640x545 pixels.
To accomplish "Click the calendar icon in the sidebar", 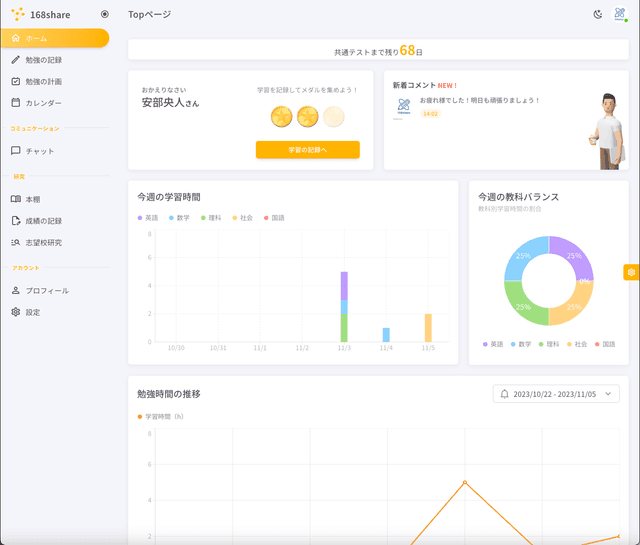I will click(16, 102).
